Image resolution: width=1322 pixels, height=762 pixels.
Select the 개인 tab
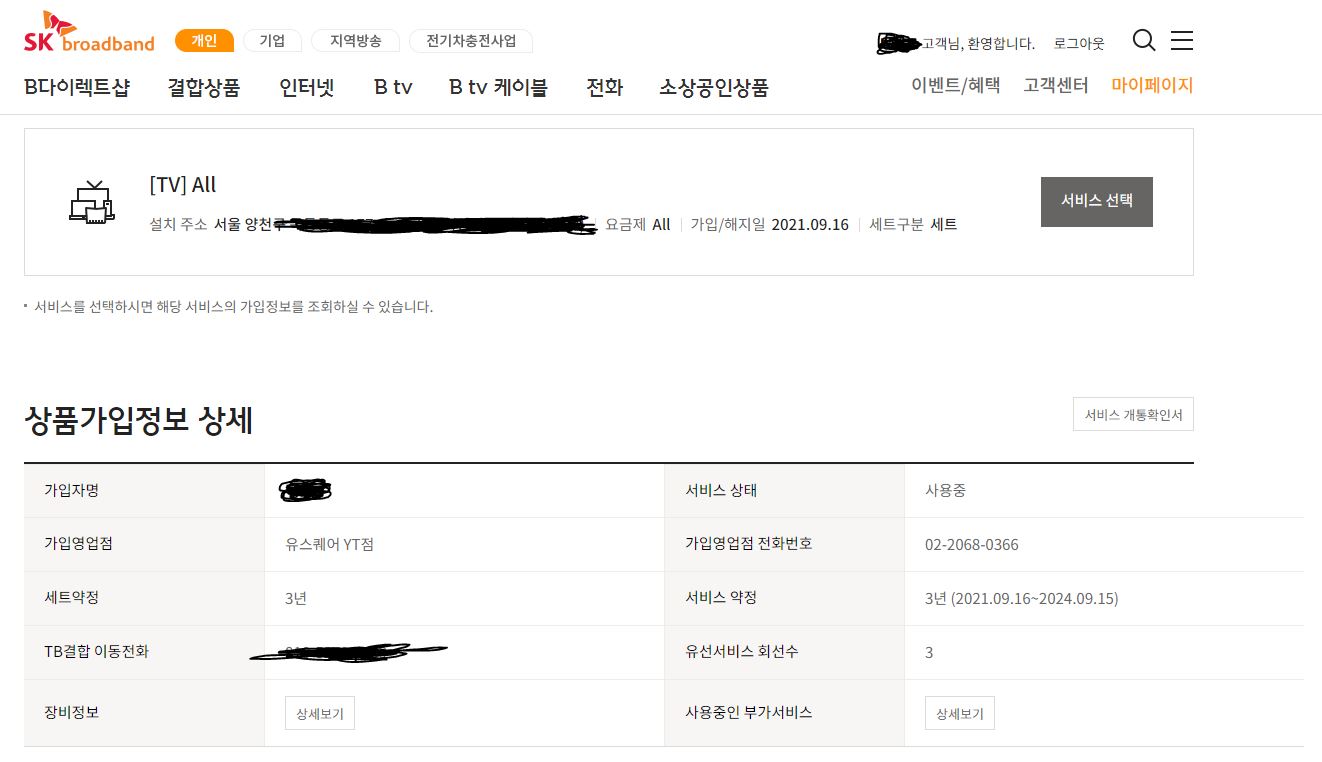pyautogui.click(x=204, y=41)
